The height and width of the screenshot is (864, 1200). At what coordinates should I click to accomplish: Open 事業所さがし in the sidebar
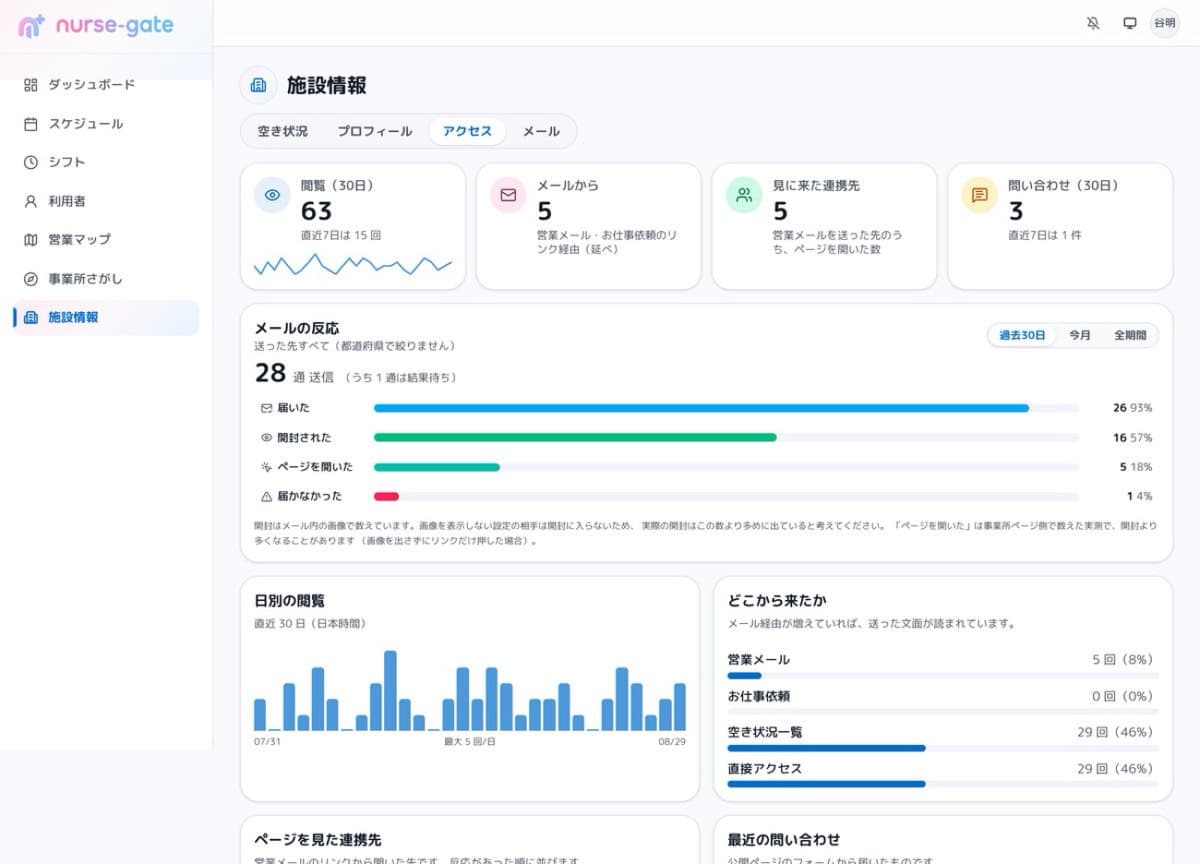pyautogui.click(x=106, y=279)
